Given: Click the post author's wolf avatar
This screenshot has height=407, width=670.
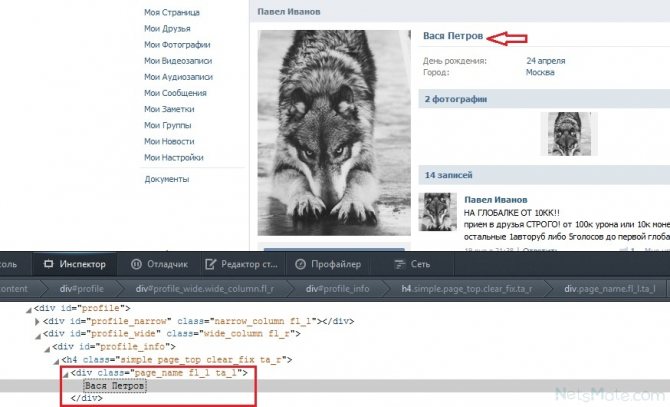Looking at the screenshot, I should pyautogui.click(x=438, y=212).
